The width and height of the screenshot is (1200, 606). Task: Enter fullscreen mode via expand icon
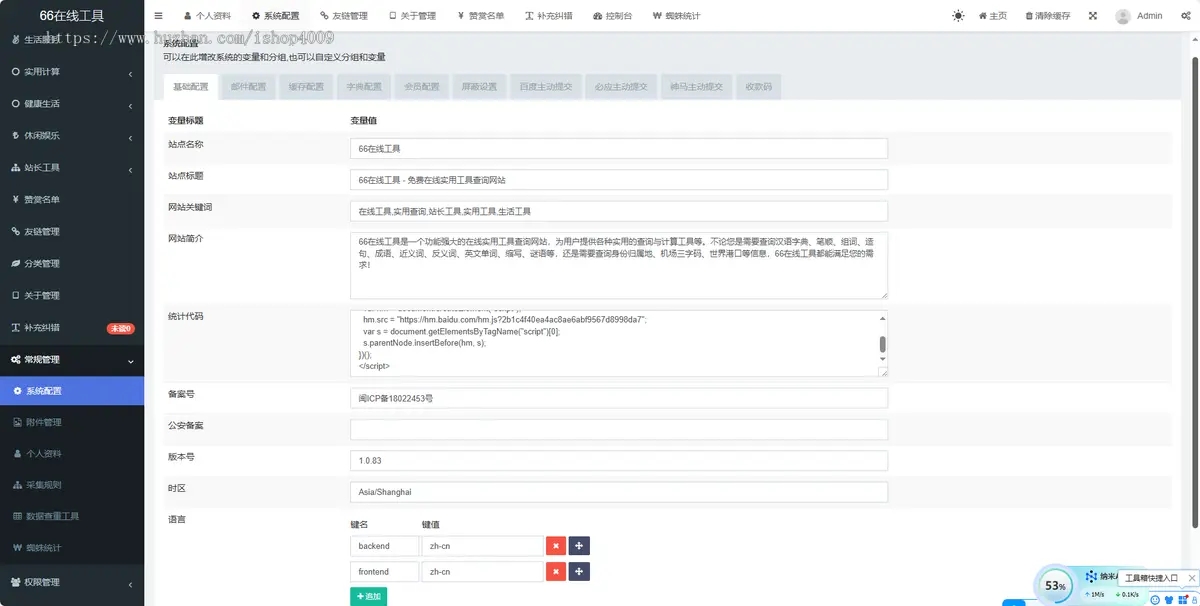pyautogui.click(x=1092, y=16)
